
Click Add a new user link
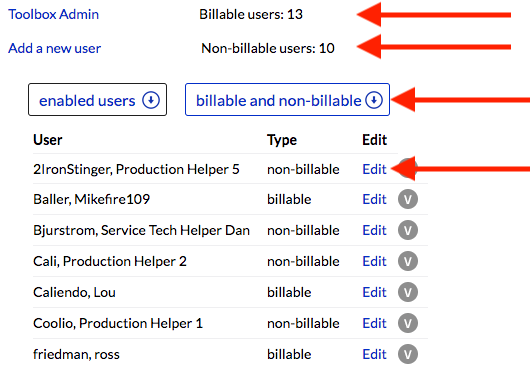[x=54, y=48]
